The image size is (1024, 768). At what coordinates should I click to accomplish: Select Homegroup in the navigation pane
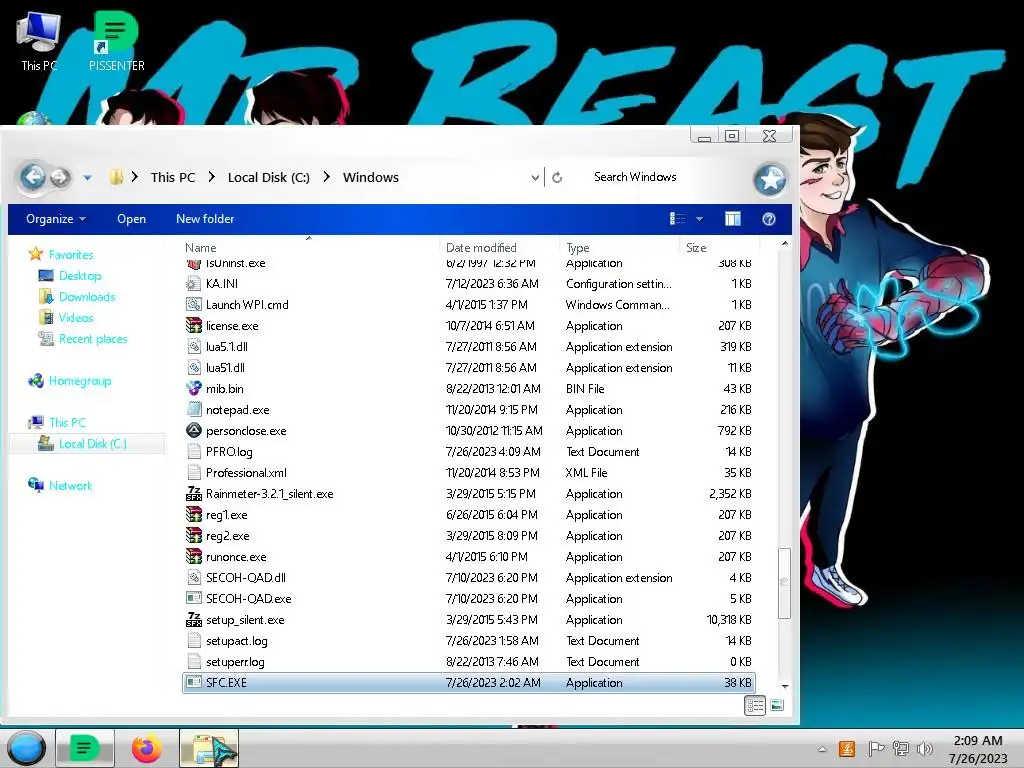point(80,381)
